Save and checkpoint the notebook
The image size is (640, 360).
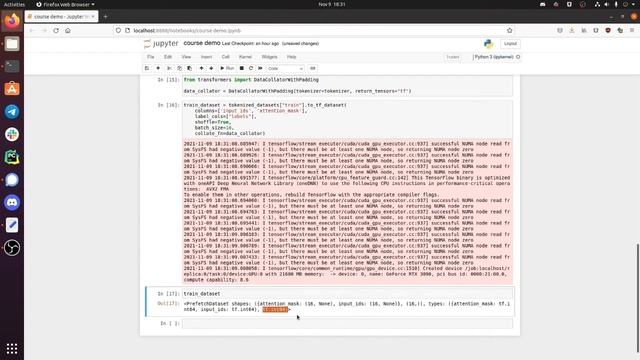click(x=147, y=68)
